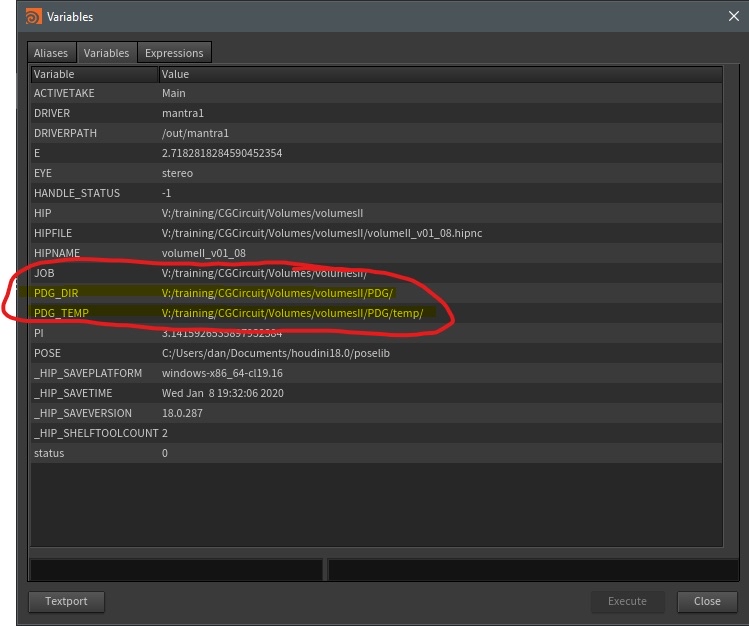
Task: Click the _HIP_SAVEPLATFORM variable name
Action: (88, 373)
